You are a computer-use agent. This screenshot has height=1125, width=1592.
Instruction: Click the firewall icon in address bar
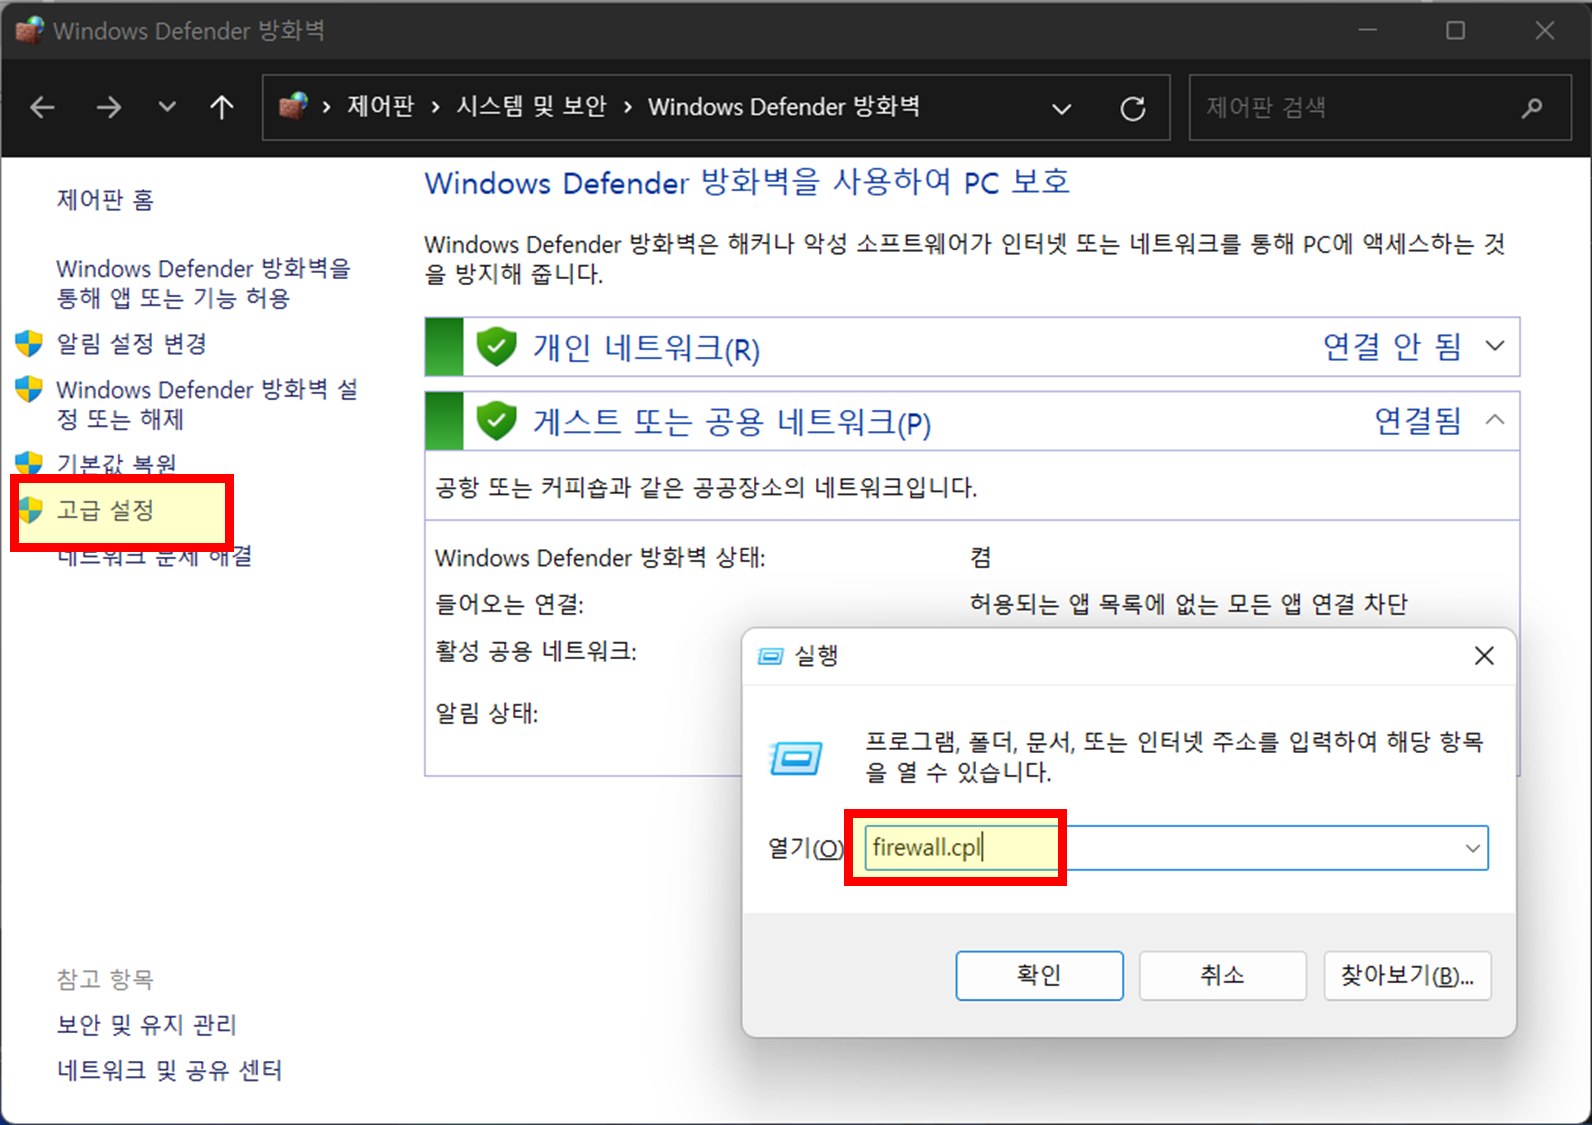(293, 106)
